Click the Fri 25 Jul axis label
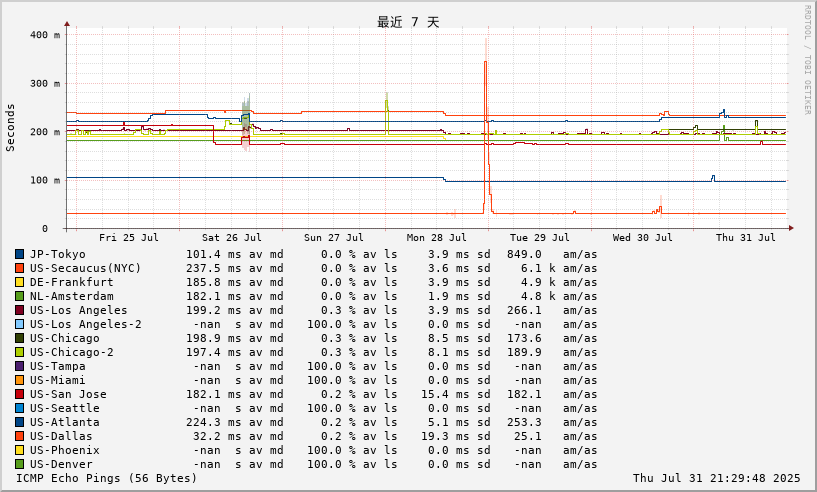Screen dimensions: 817x492 (x=129, y=238)
